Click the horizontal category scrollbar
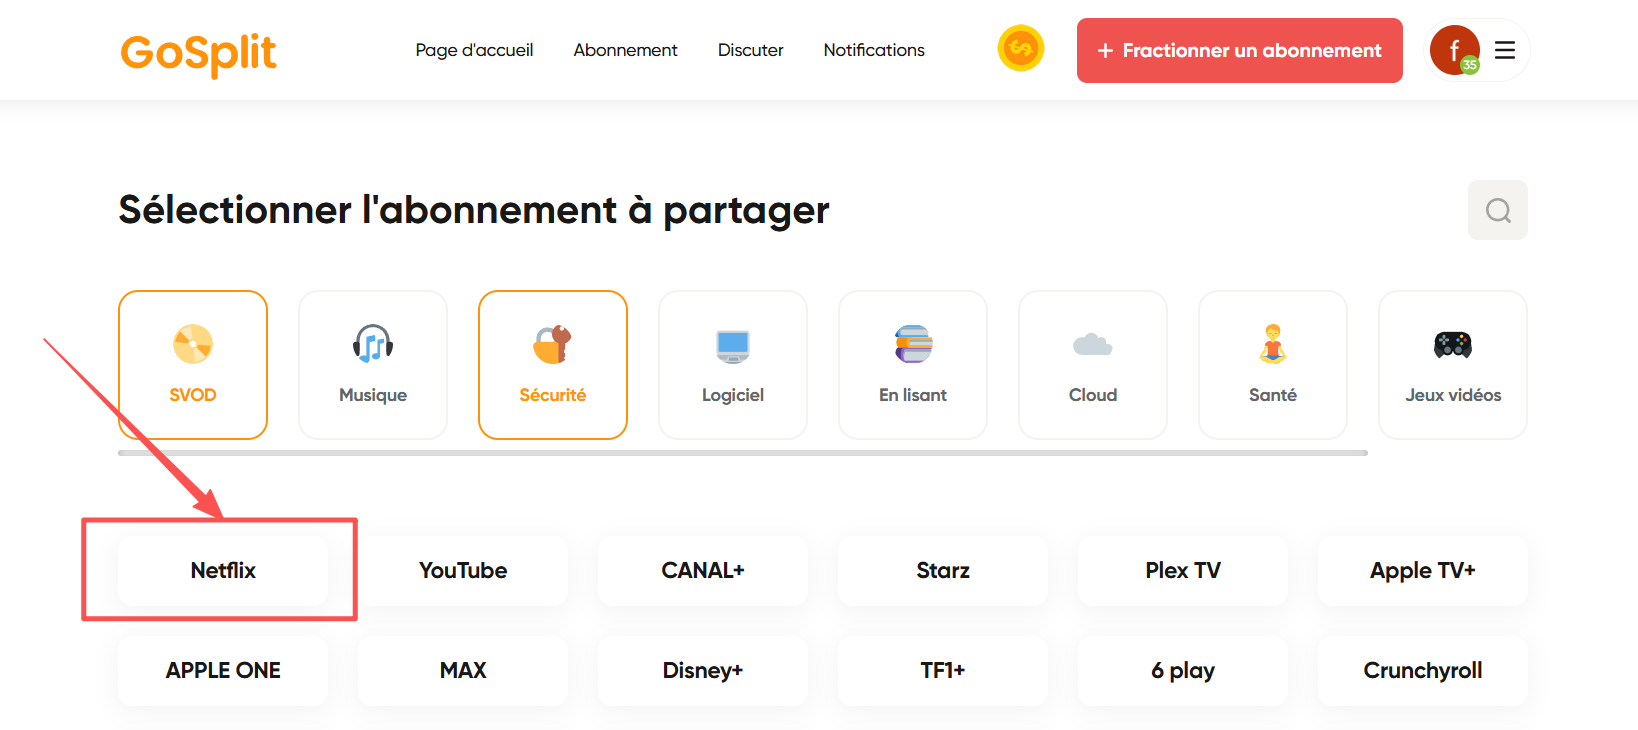This screenshot has width=1638, height=730. [742, 453]
